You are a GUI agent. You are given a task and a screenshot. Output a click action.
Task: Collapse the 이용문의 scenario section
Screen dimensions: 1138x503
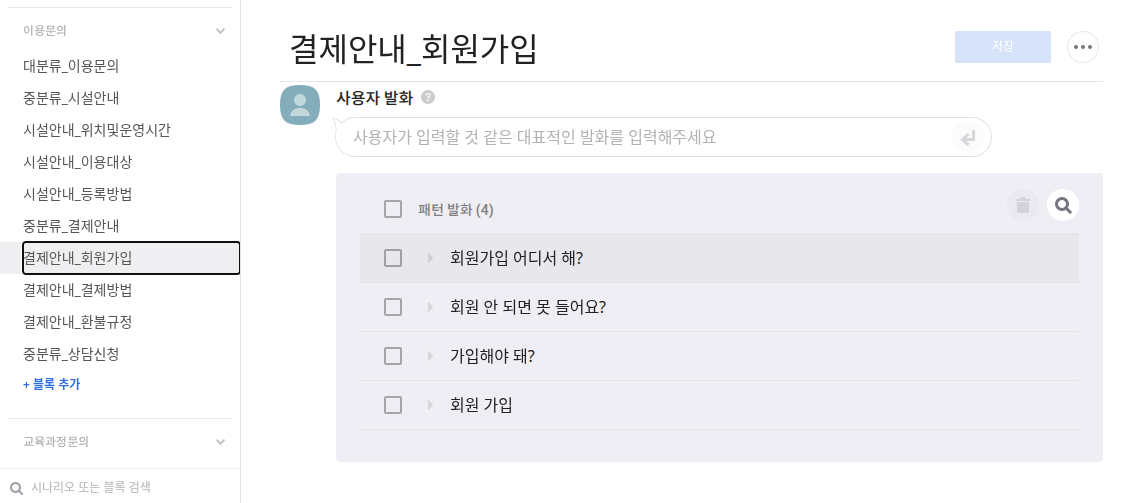[221, 31]
